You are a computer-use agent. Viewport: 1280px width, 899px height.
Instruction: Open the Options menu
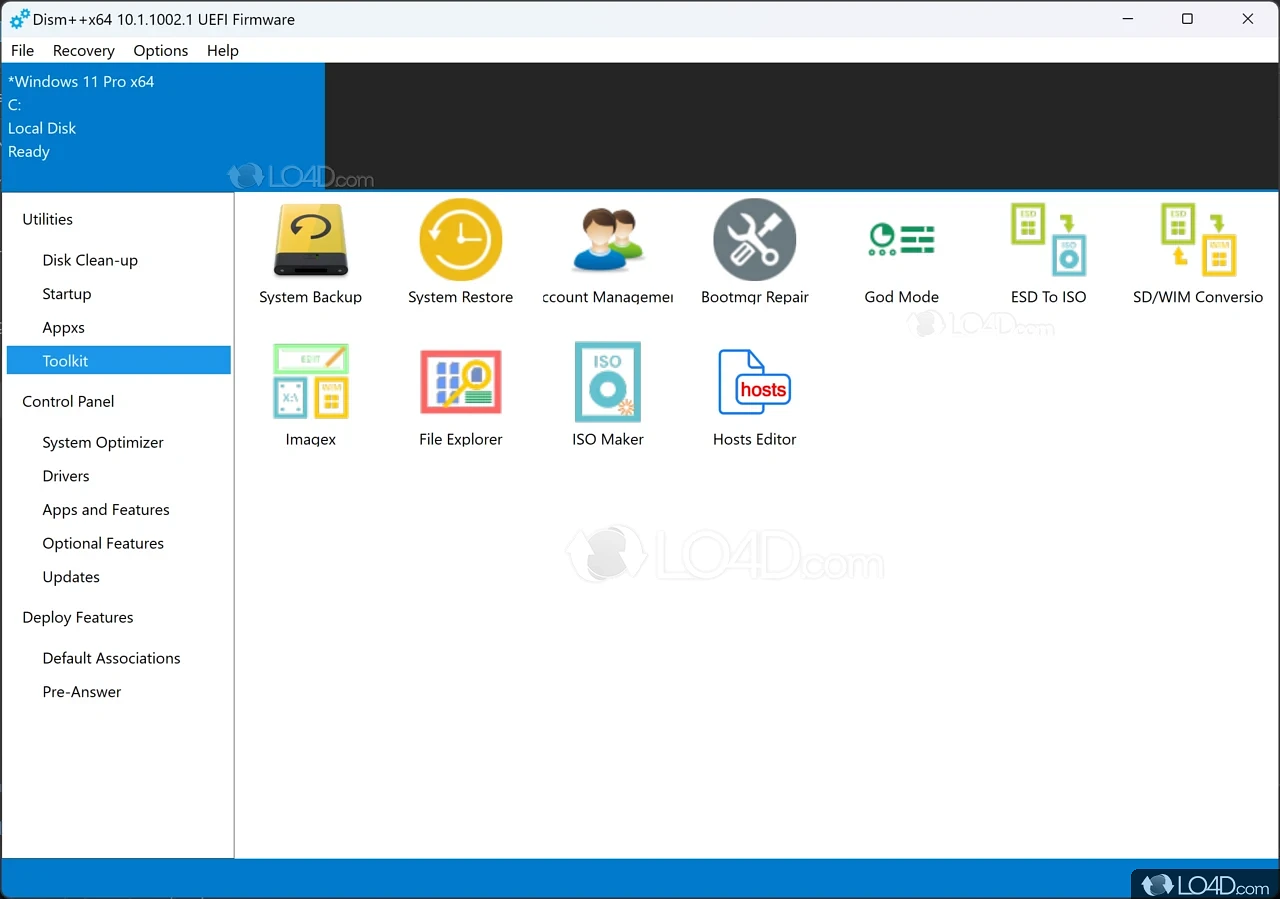(x=160, y=50)
